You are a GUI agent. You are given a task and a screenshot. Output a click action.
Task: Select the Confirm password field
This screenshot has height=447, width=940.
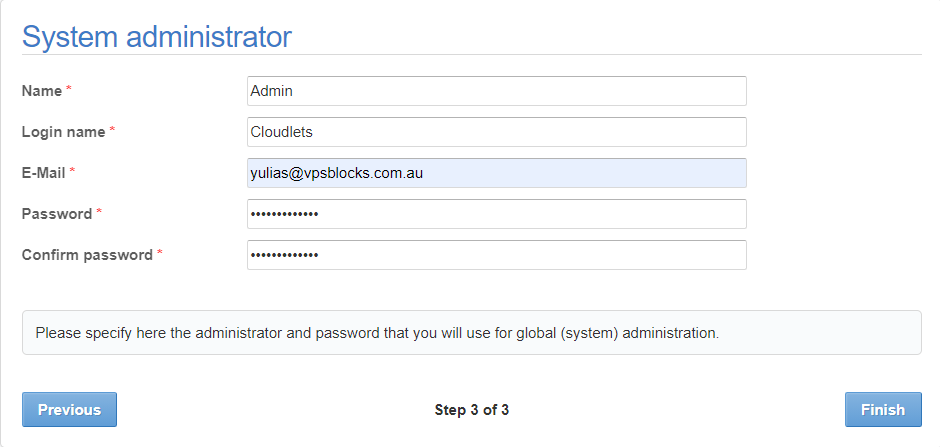[496, 255]
